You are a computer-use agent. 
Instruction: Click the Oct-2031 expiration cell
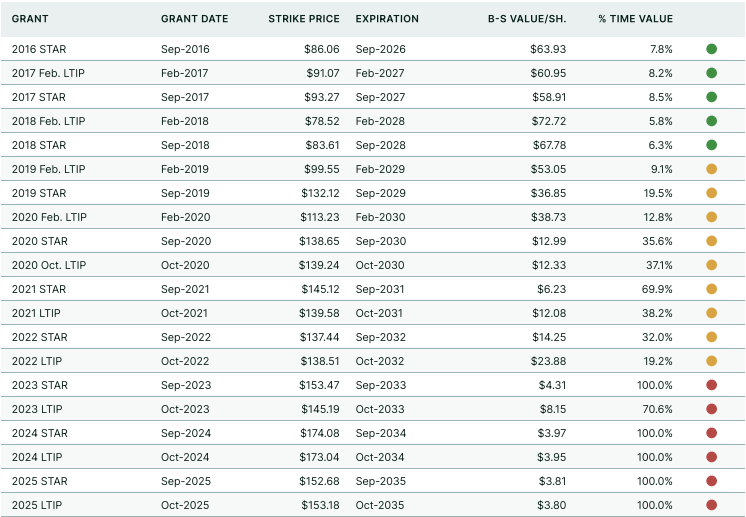[379, 313]
